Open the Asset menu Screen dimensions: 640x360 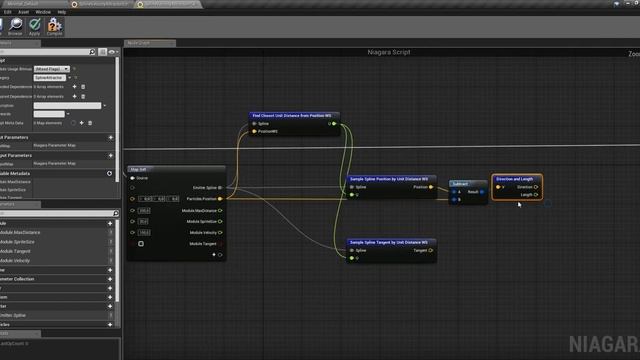click(23, 12)
